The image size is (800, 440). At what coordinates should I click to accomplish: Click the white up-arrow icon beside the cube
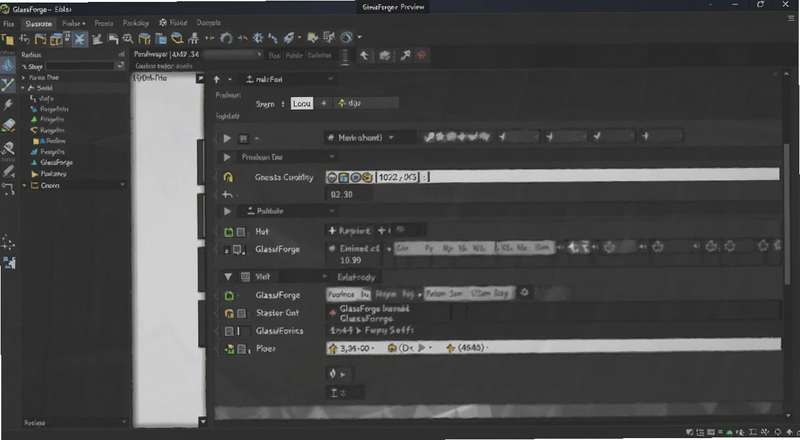(364, 56)
